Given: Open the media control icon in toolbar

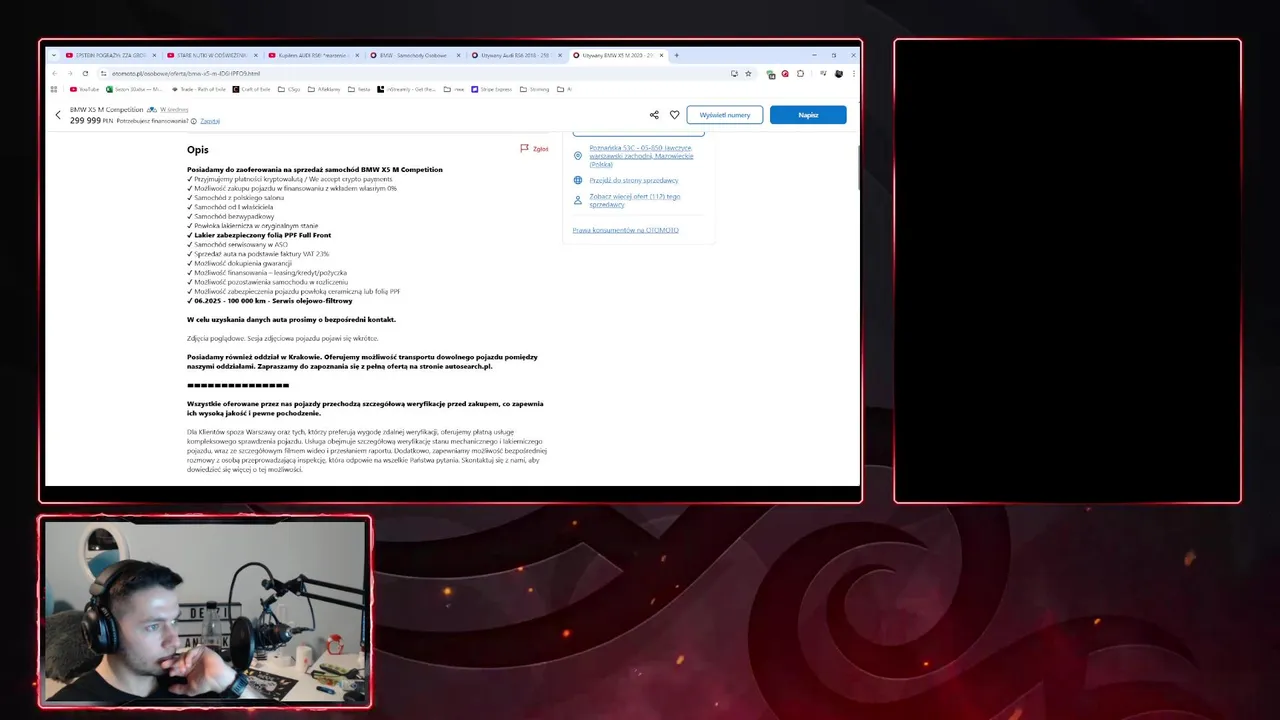Looking at the screenshot, I should (823, 73).
